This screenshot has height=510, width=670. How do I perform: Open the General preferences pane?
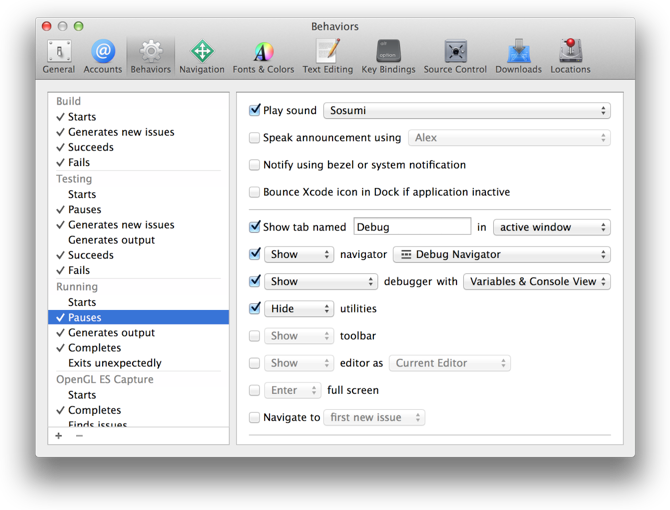[59, 57]
